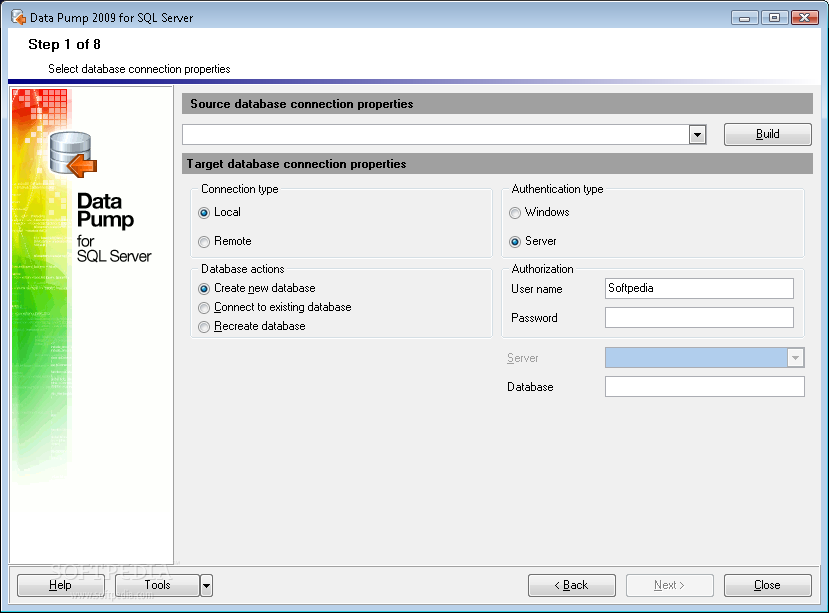Open Help
The width and height of the screenshot is (829, 613).
click(60, 585)
